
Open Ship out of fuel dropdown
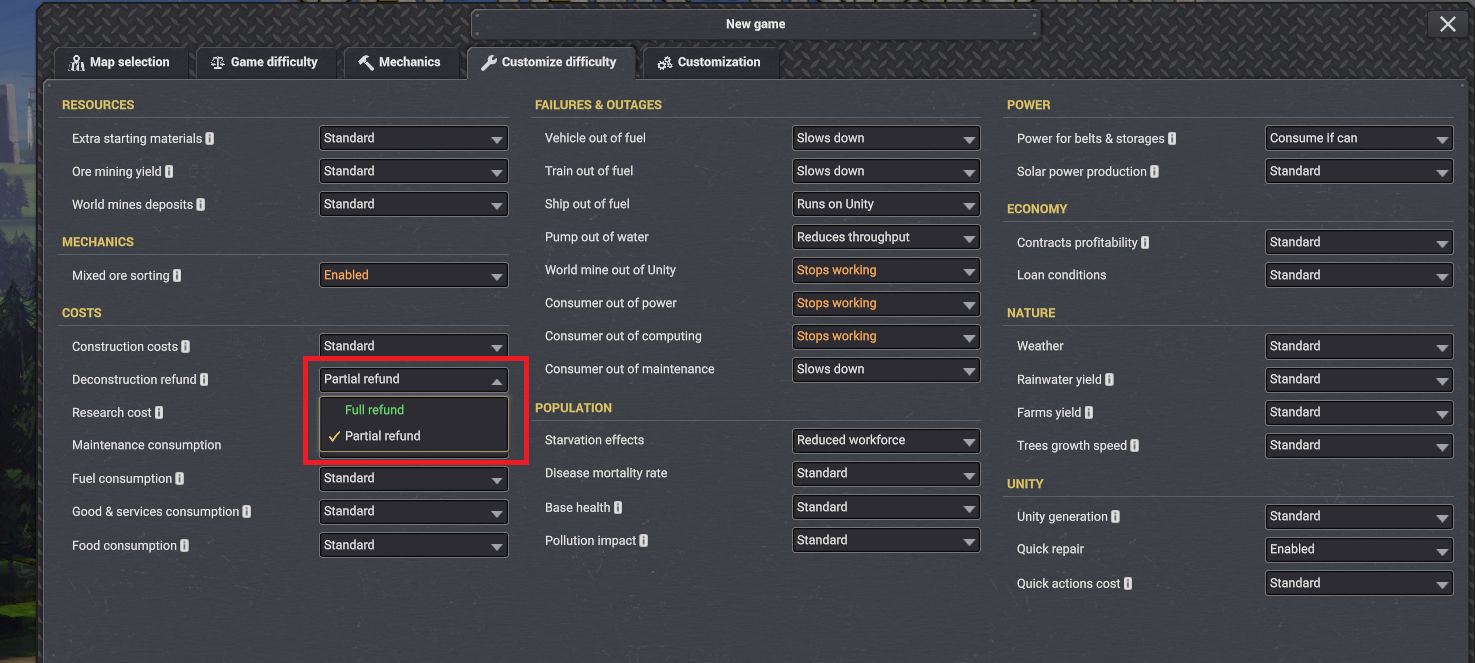[x=886, y=204]
